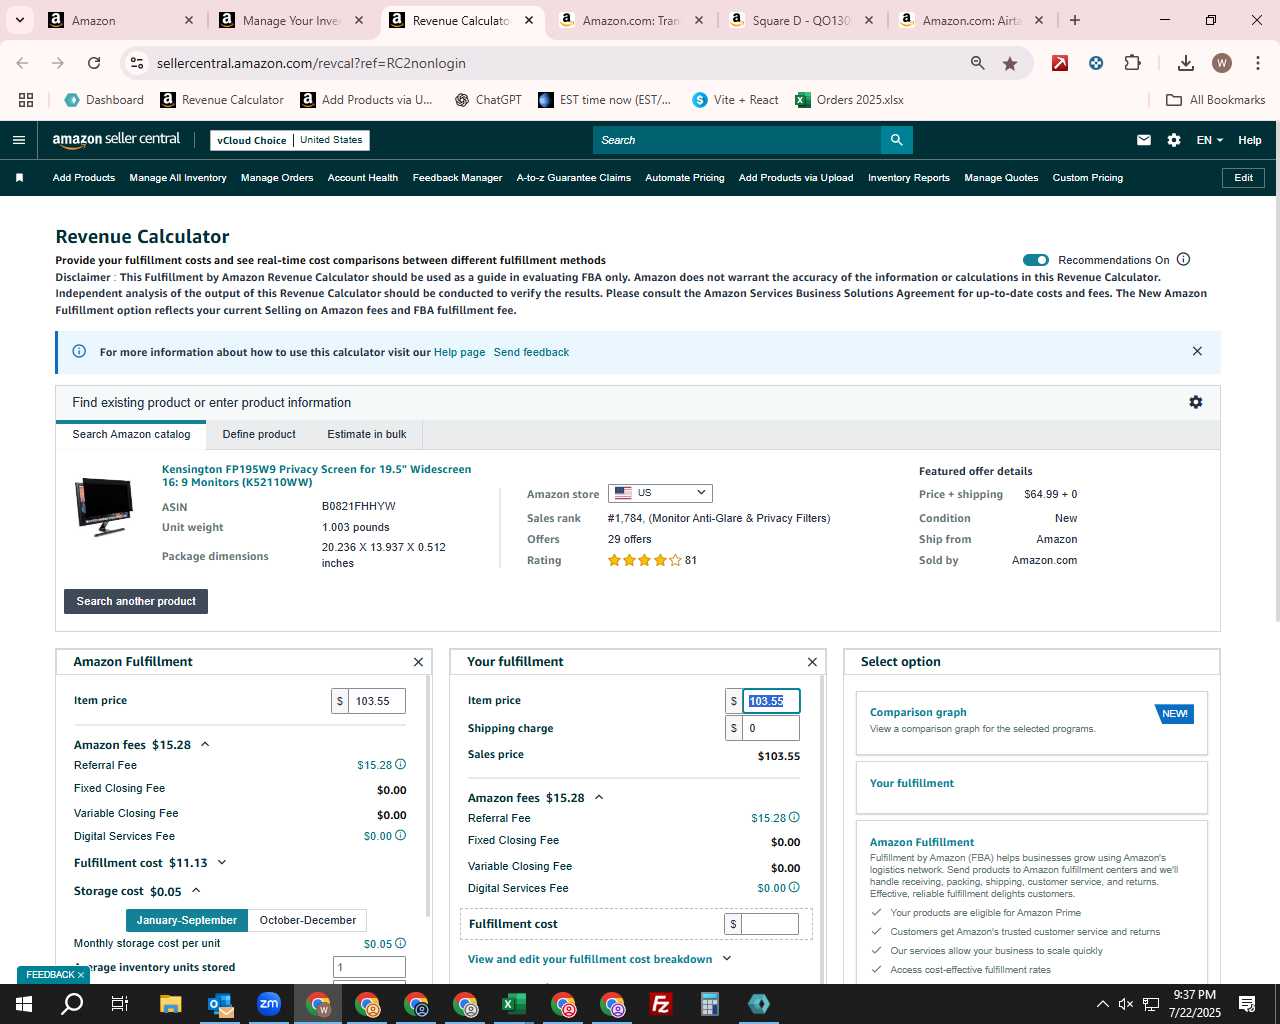Click the browser zoom magnifier icon
Screen dimensions: 1280x1024
pos(977,63)
